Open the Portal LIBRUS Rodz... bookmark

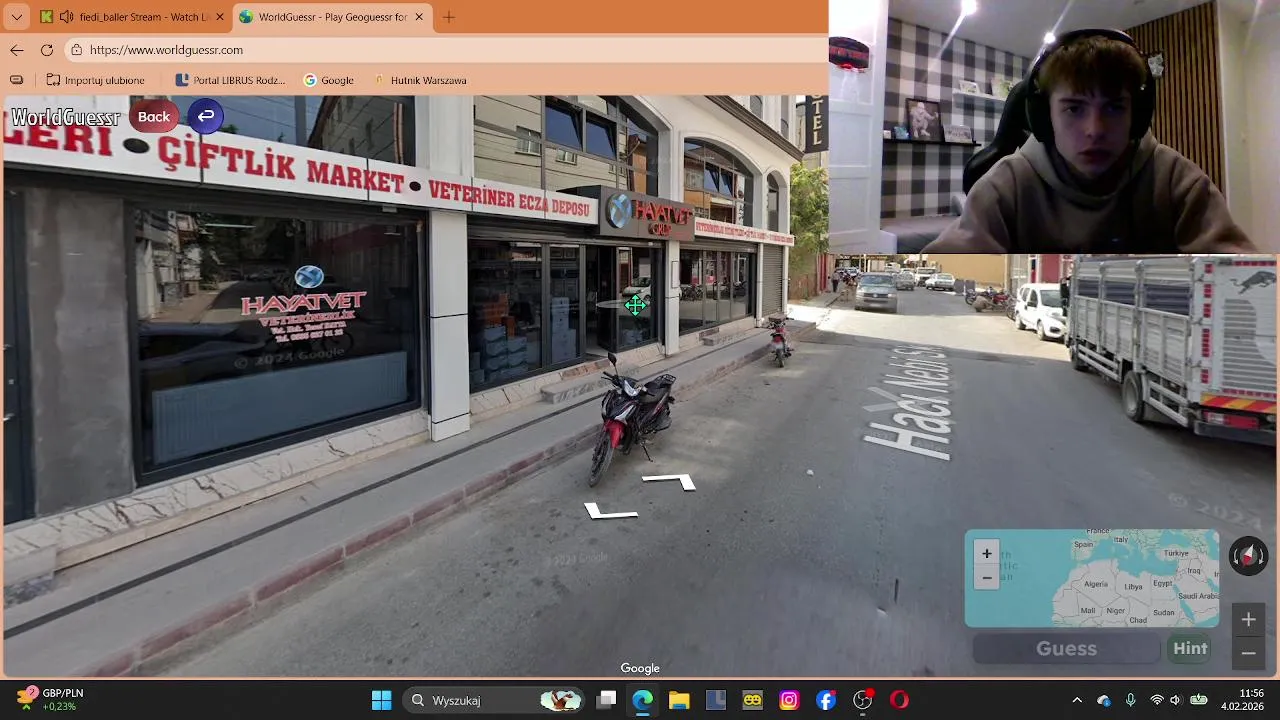(x=230, y=80)
